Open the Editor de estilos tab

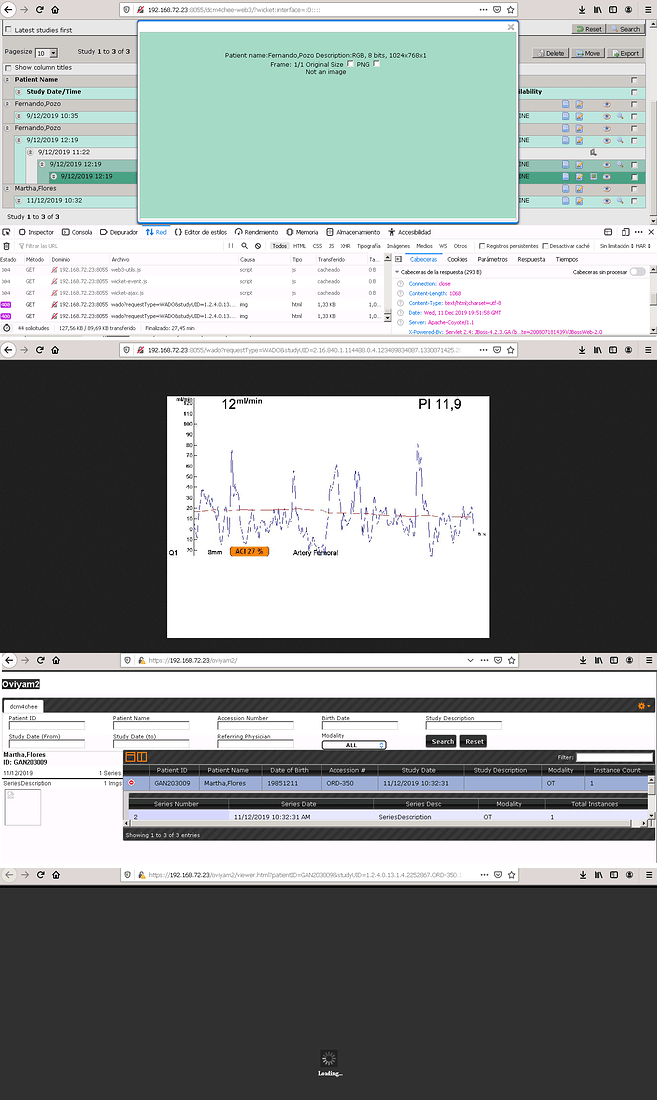[201, 232]
